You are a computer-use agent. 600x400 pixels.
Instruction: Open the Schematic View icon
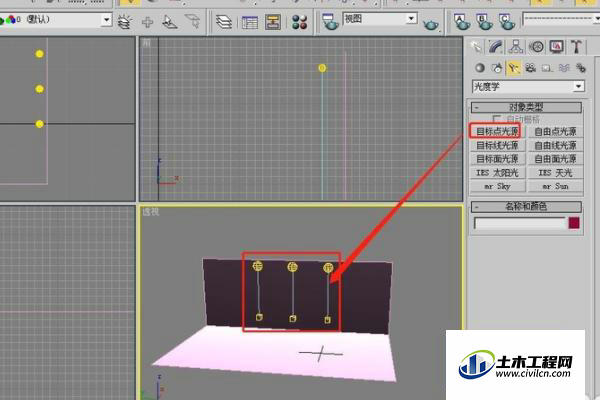tap(273, 22)
